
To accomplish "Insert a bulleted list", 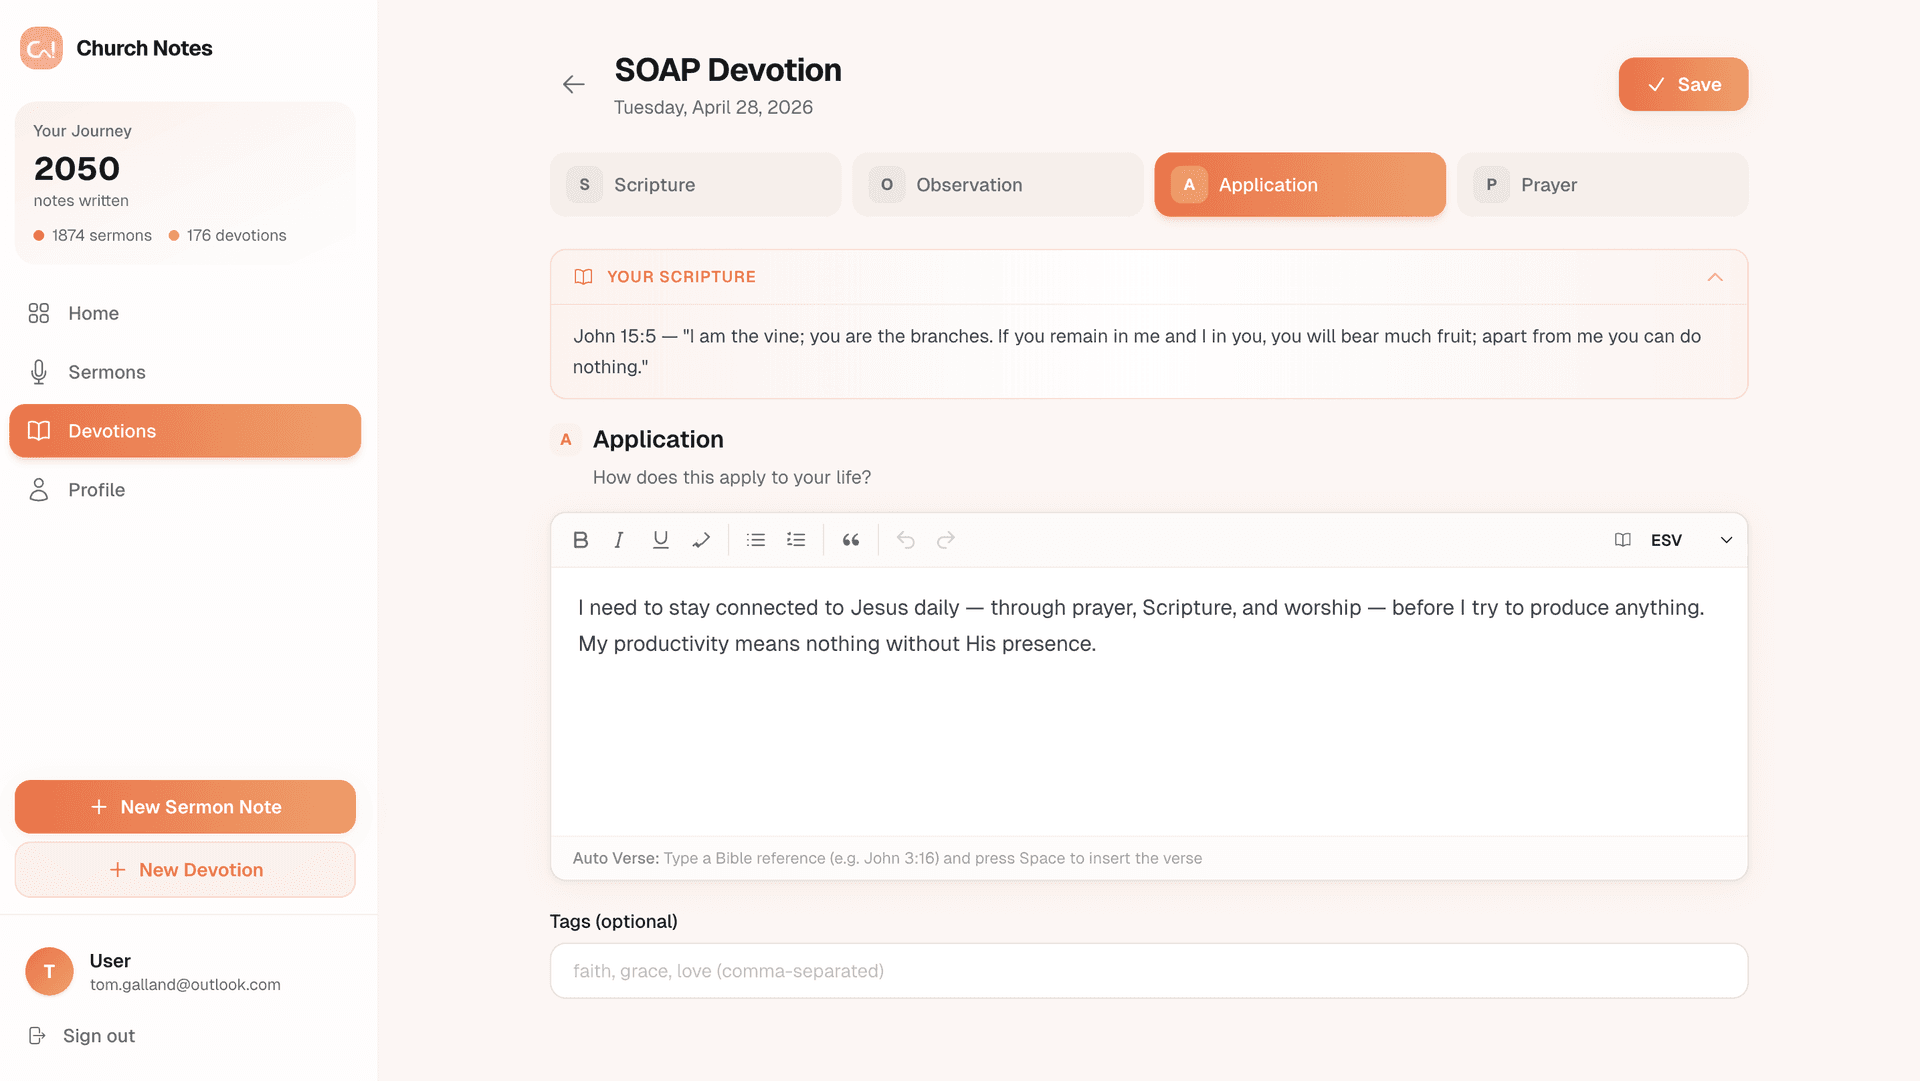I will pos(756,540).
